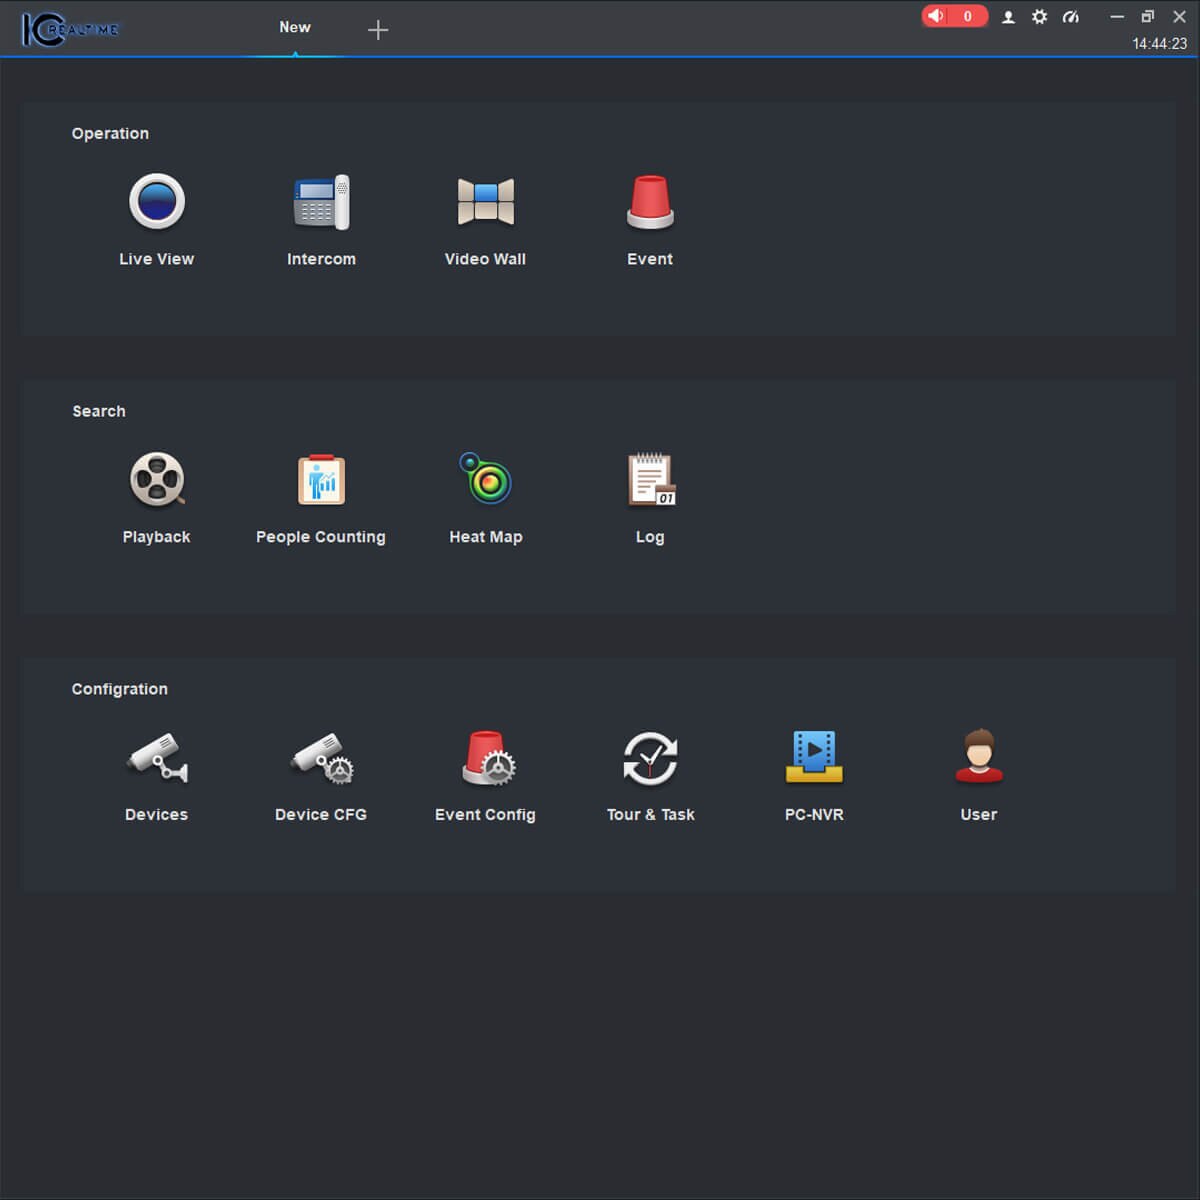Open Playback film reel icon
1200x1200 pixels.
tap(157, 480)
